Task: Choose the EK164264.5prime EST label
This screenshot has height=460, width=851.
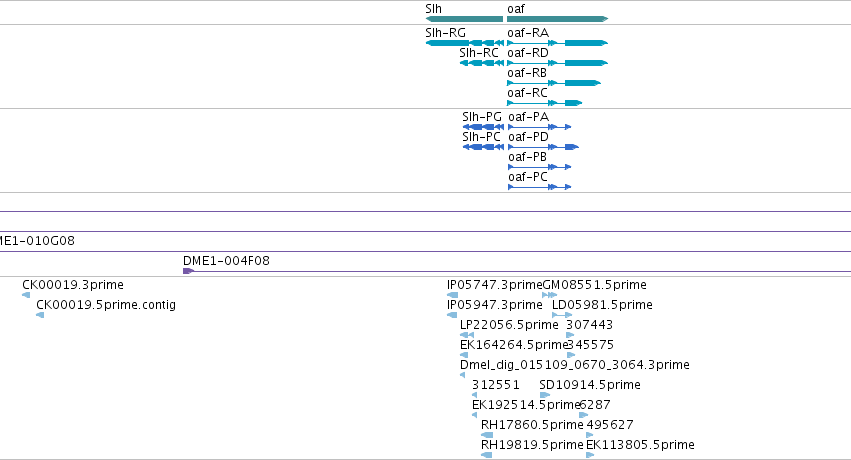Action: pos(513,345)
